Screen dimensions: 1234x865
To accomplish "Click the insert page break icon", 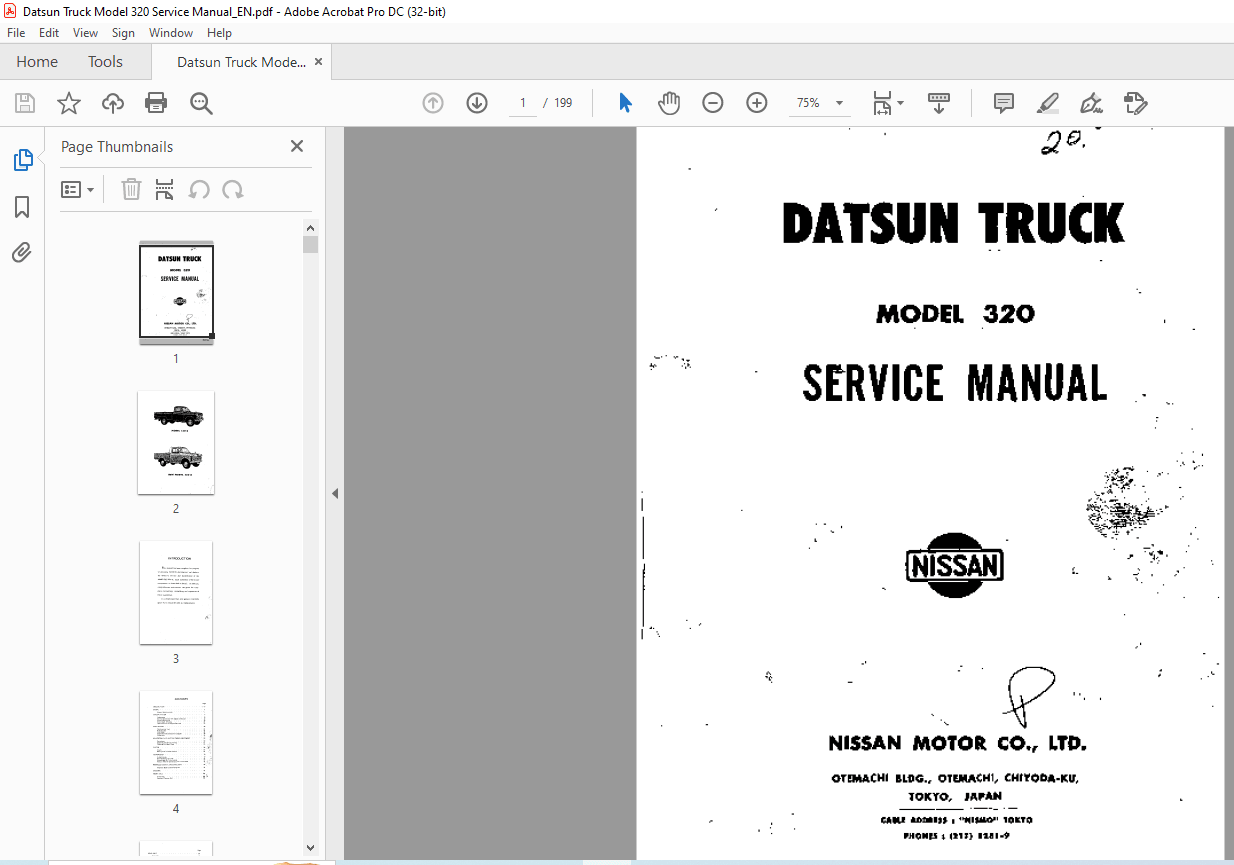I will 165,189.
